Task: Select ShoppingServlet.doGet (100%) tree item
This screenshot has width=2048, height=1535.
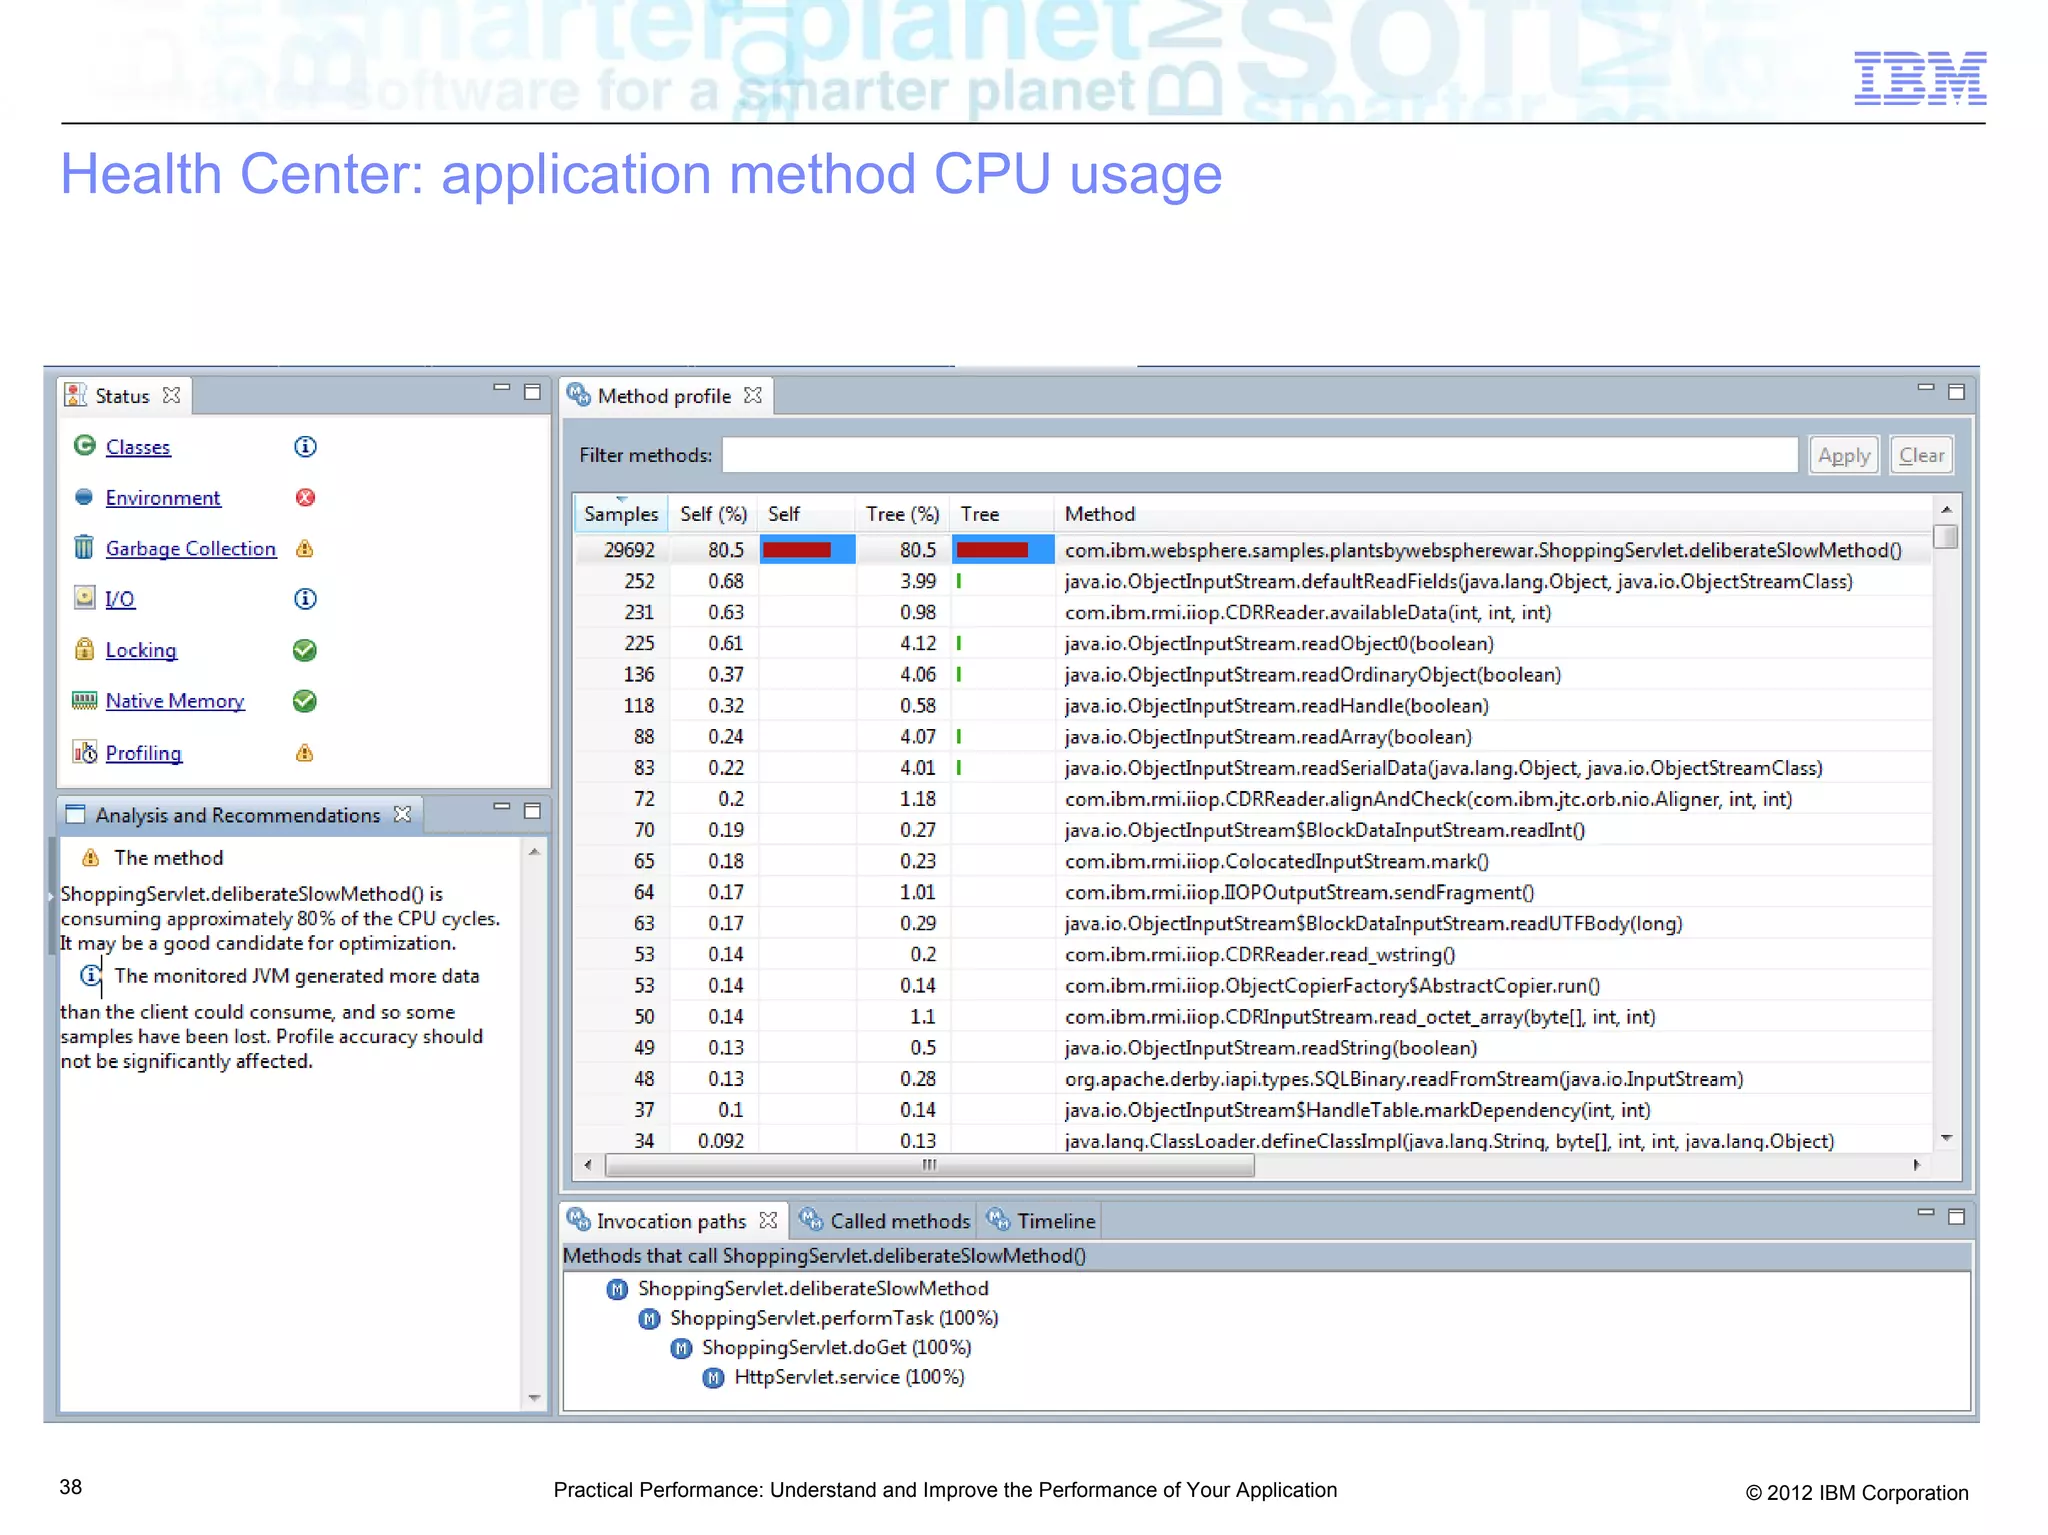Action: [x=836, y=1347]
